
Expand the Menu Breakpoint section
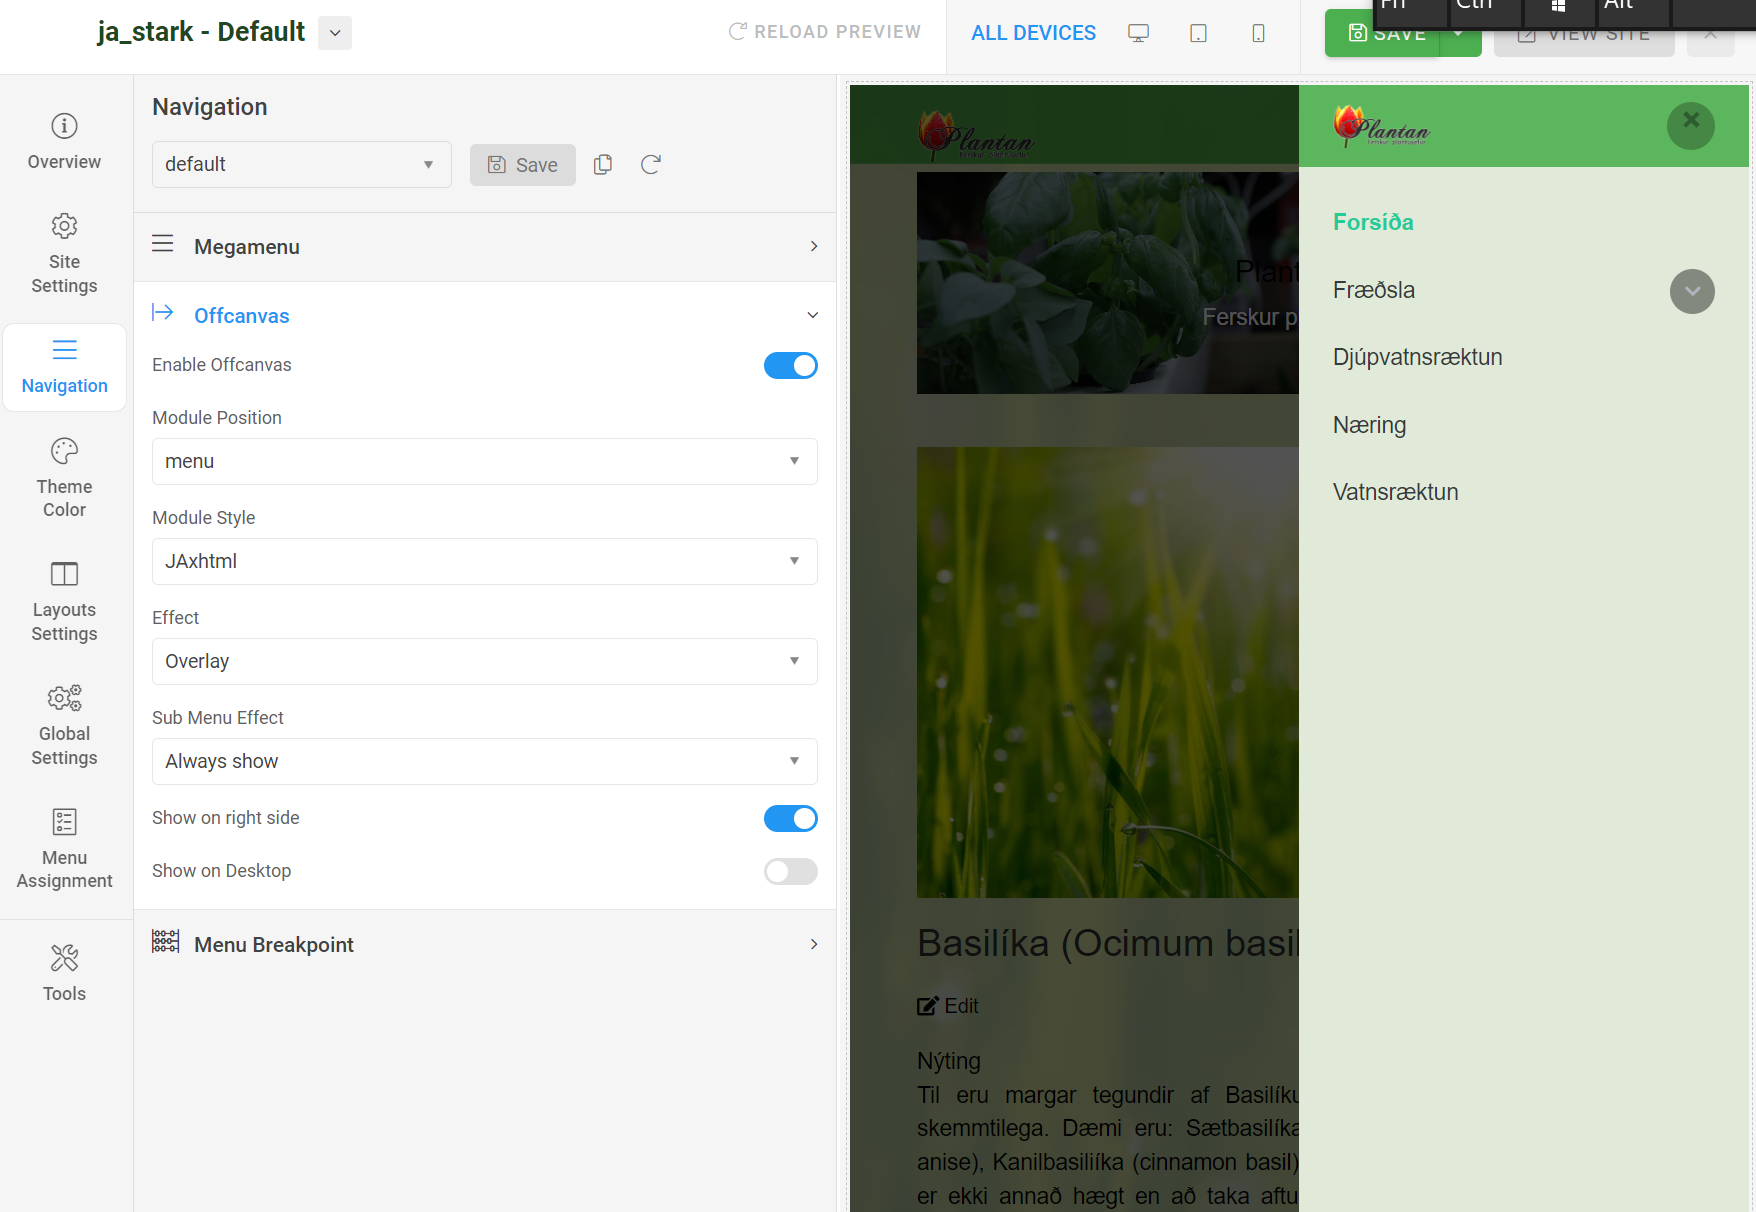[485, 945]
